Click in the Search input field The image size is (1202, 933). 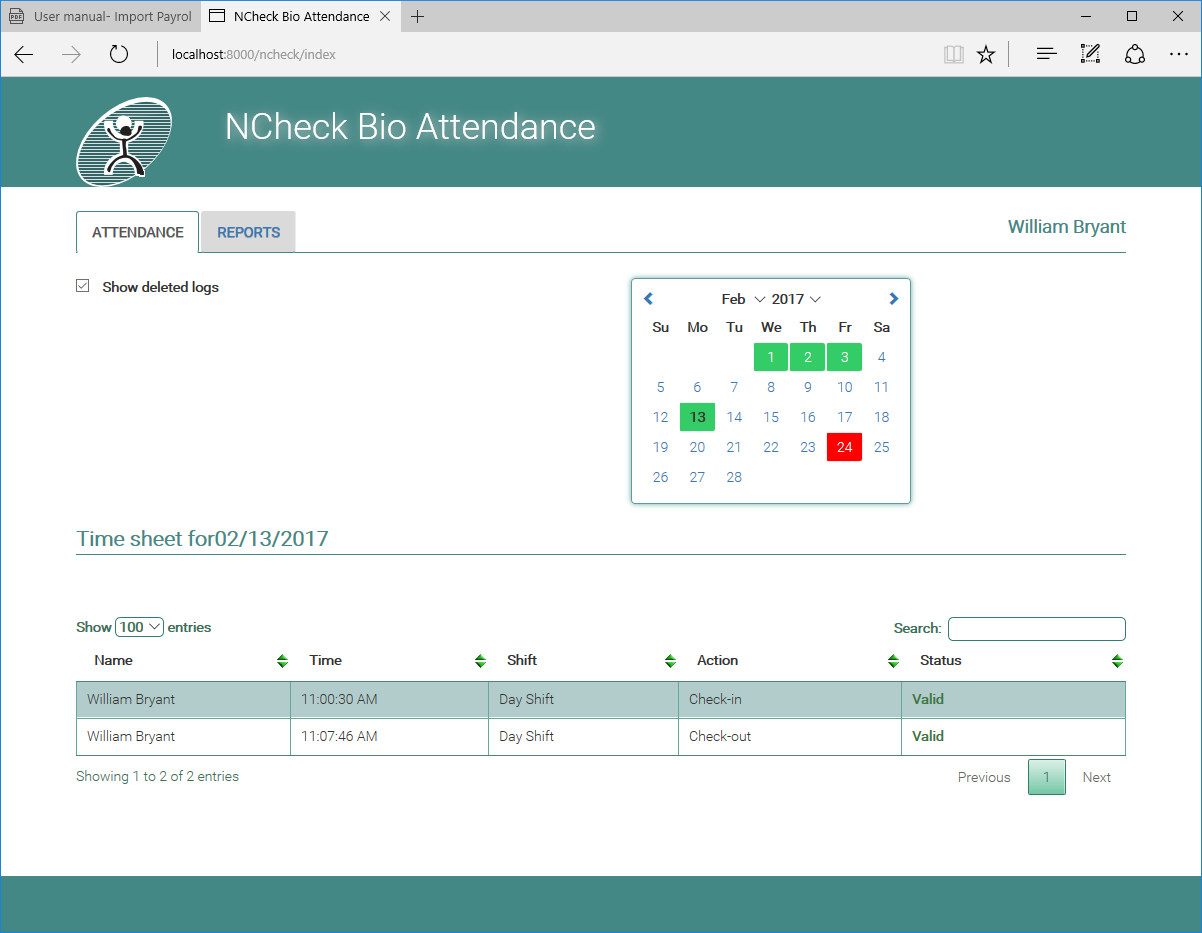point(1036,629)
